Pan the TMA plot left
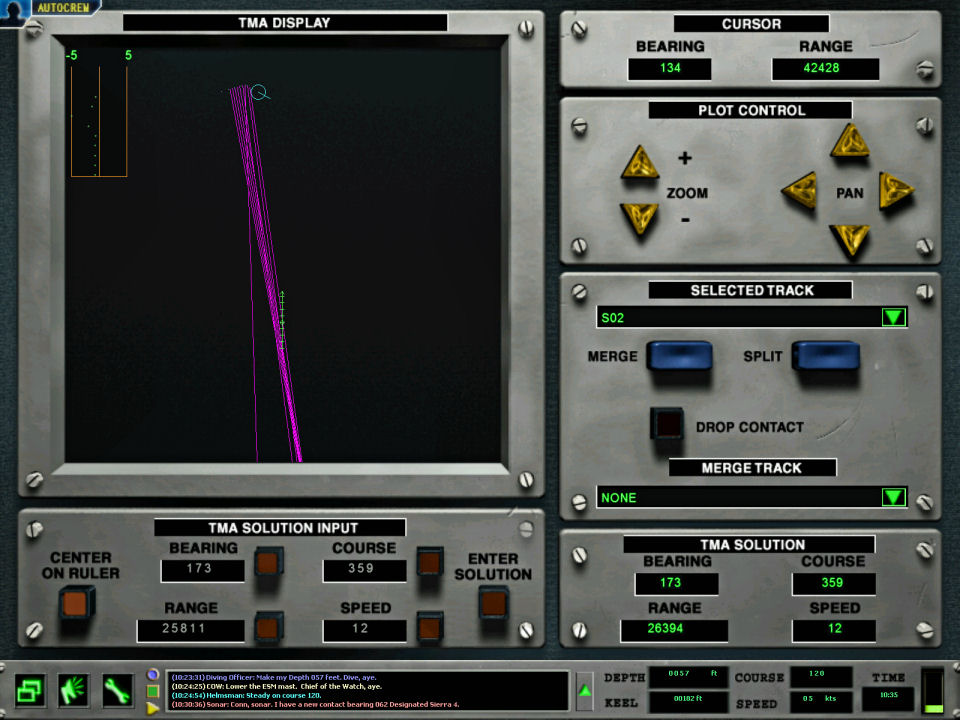 click(799, 190)
